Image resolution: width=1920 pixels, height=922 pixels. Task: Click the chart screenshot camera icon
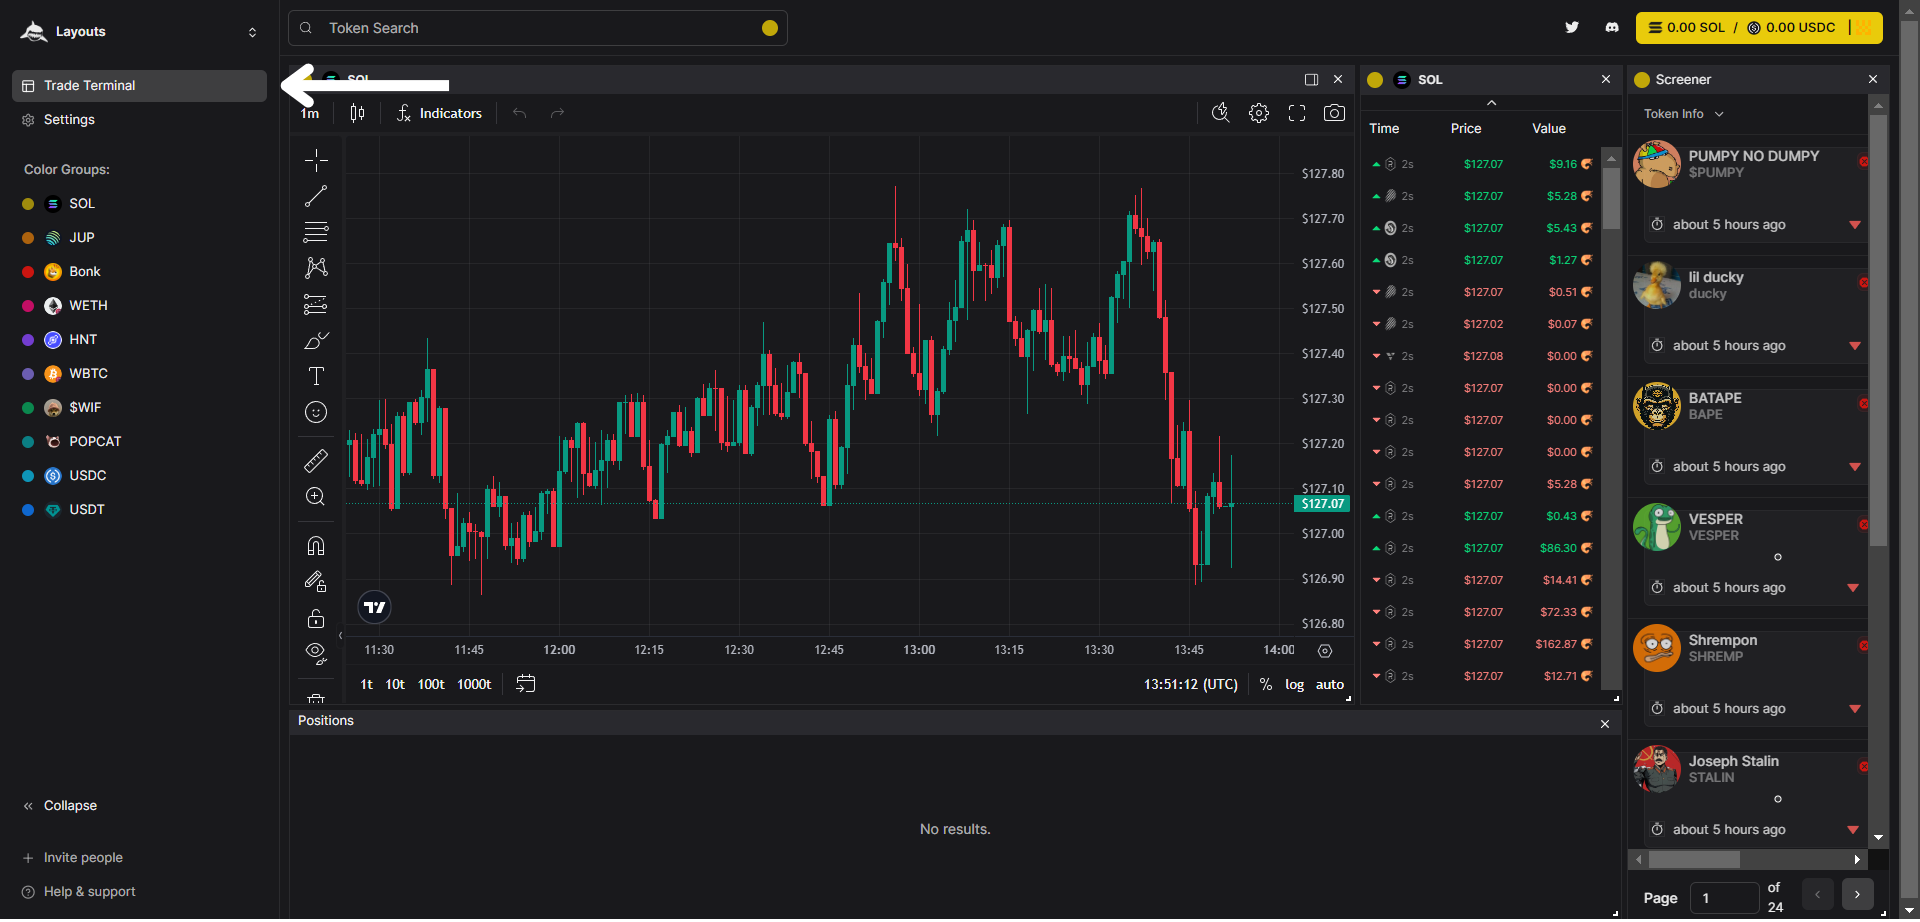coord(1334,113)
